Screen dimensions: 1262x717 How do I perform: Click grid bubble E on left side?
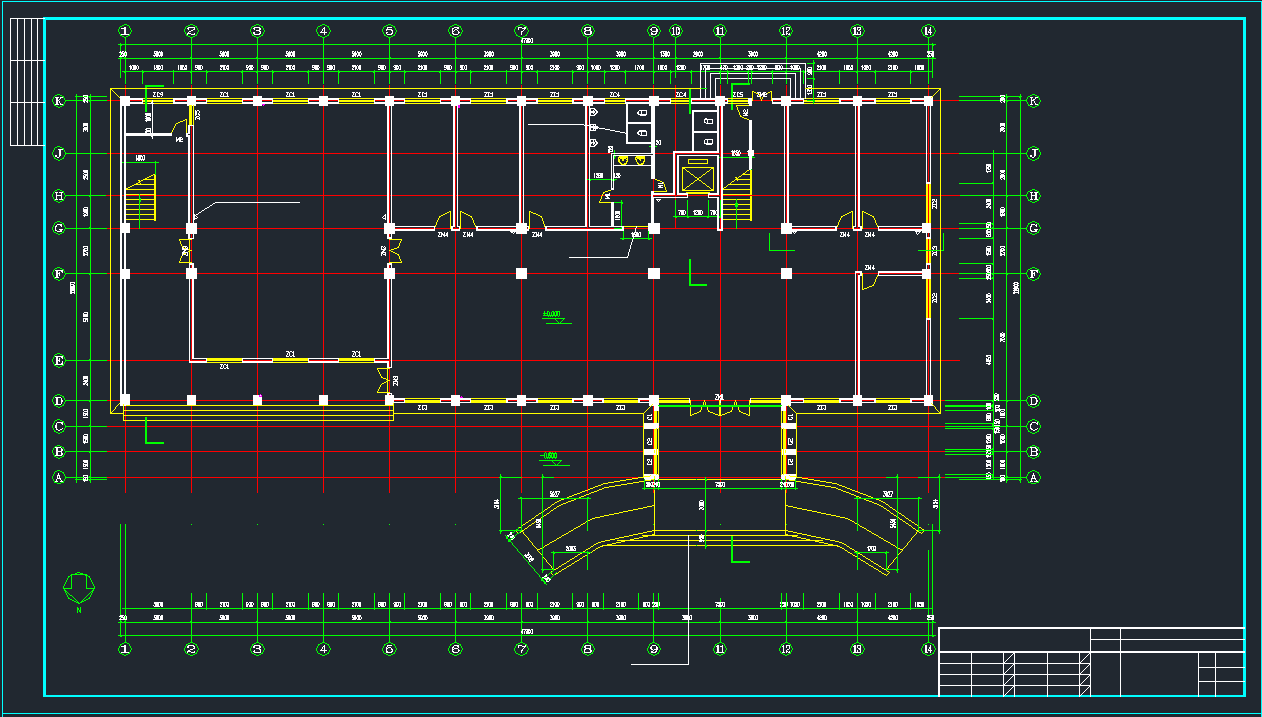tap(59, 360)
